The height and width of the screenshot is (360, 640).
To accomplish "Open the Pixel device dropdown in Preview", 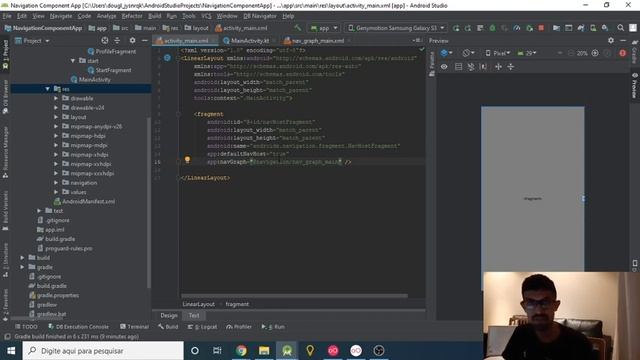I will point(498,53).
